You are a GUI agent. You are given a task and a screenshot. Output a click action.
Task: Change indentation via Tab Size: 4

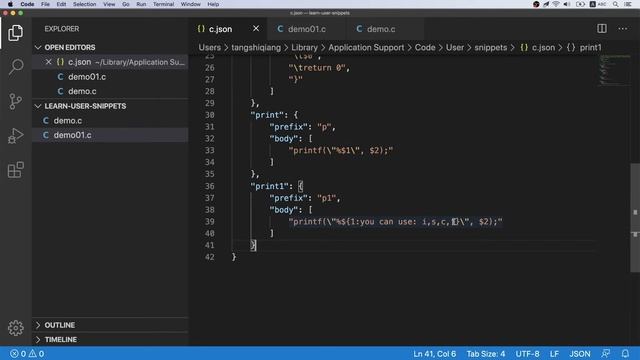point(486,353)
